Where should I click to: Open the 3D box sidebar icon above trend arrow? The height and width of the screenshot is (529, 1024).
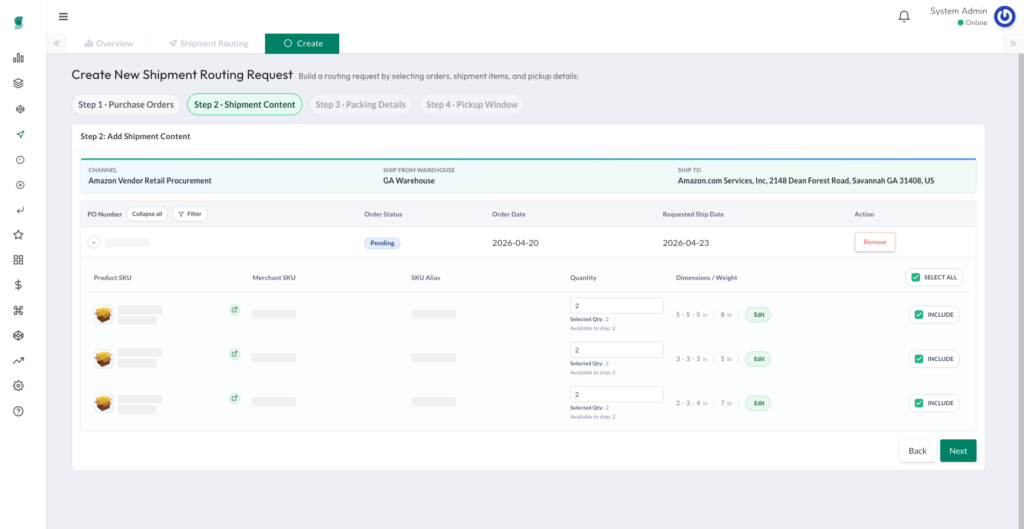tap(18, 335)
